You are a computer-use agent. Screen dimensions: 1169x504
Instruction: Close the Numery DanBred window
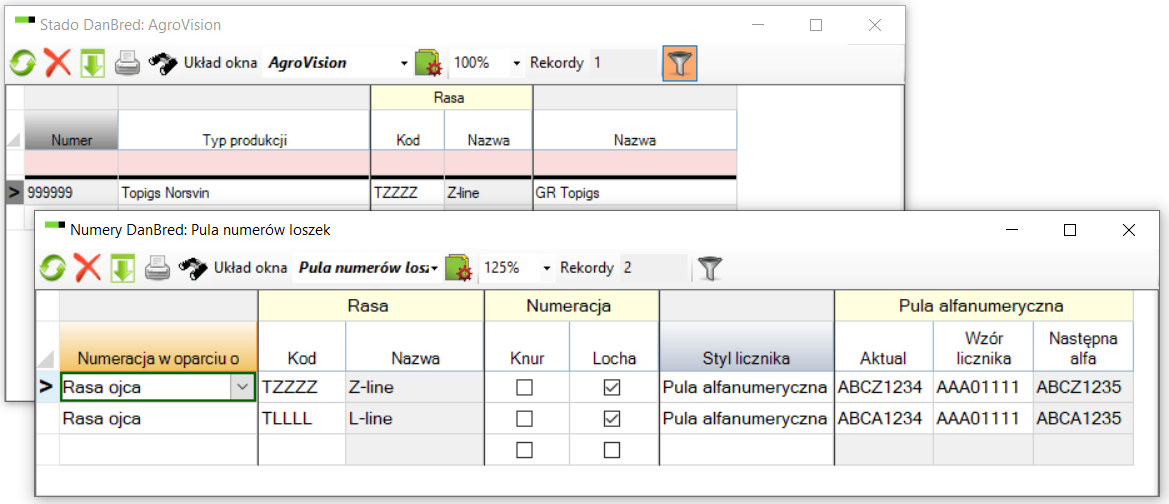coord(1129,230)
